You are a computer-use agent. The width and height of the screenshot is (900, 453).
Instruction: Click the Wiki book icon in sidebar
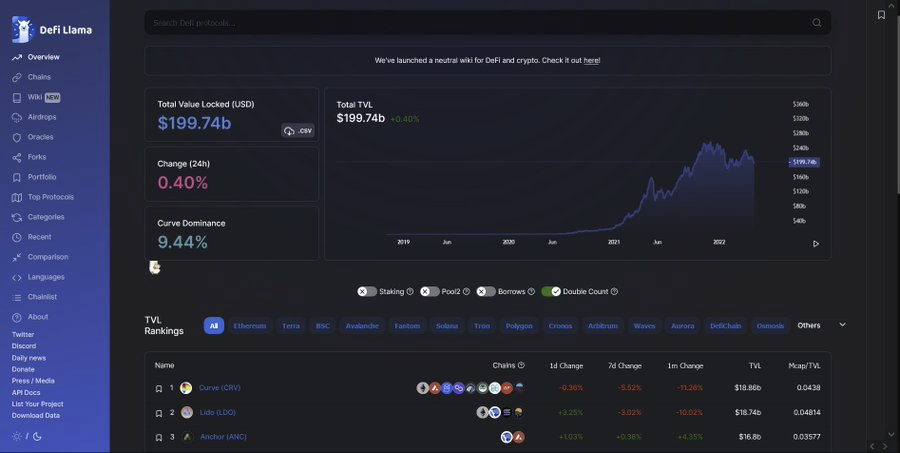[17, 98]
